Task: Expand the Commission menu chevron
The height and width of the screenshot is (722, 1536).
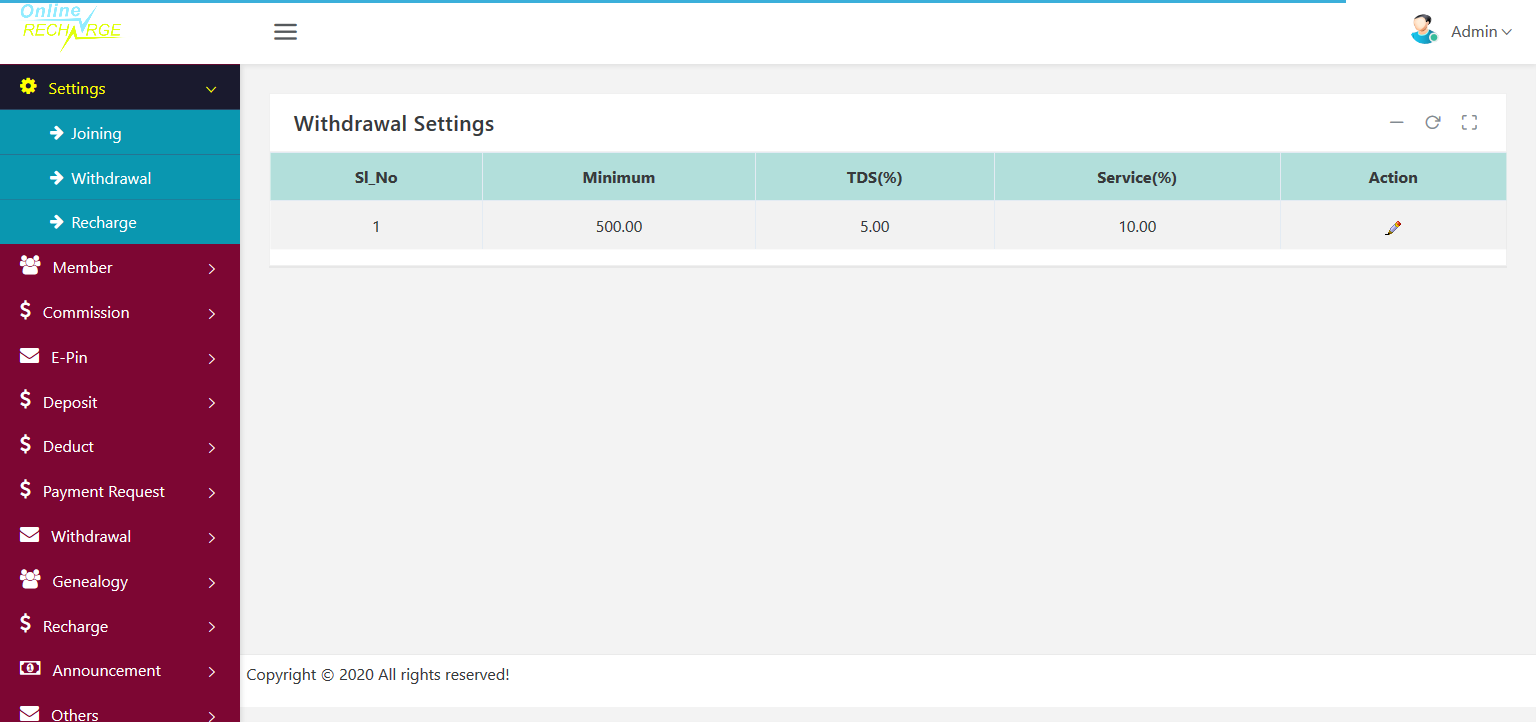Action: (x=212, y=314)
